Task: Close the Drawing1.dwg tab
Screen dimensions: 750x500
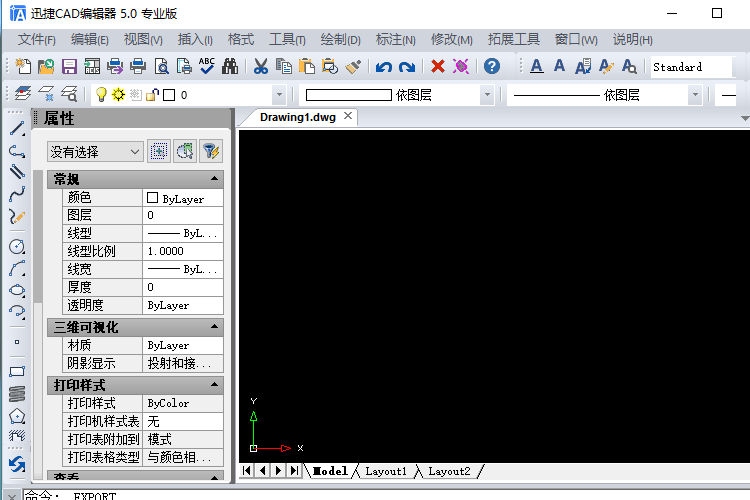Action: 348,116
